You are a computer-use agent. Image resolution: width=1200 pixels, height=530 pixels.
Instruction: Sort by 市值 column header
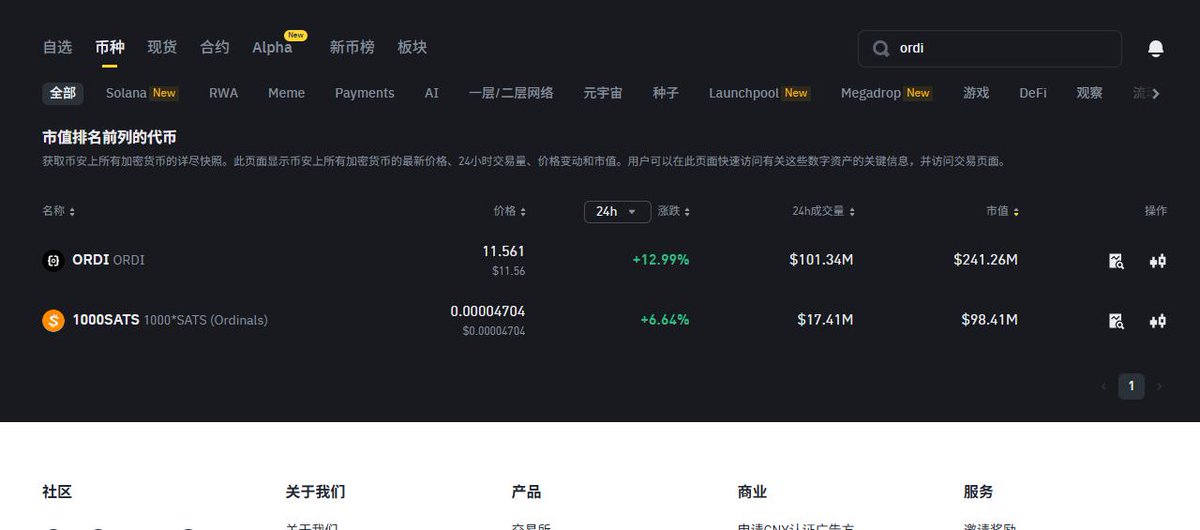(x=1003, y=211)
